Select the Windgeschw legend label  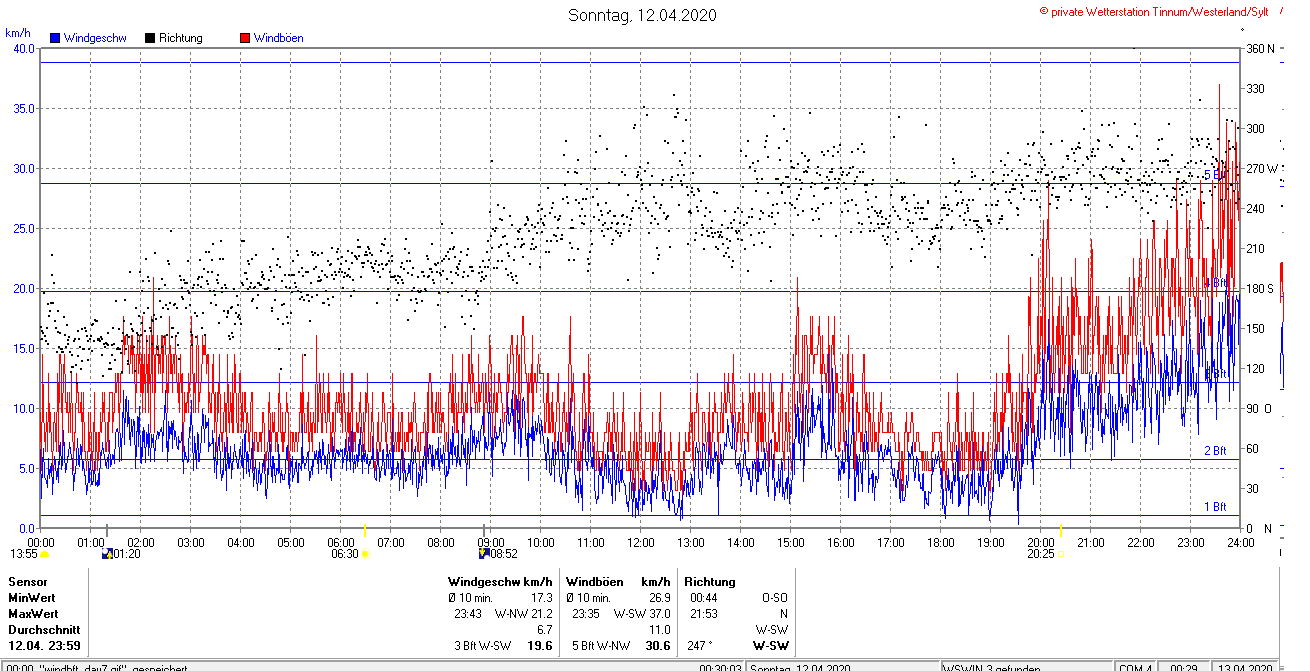tap(95, 38)
